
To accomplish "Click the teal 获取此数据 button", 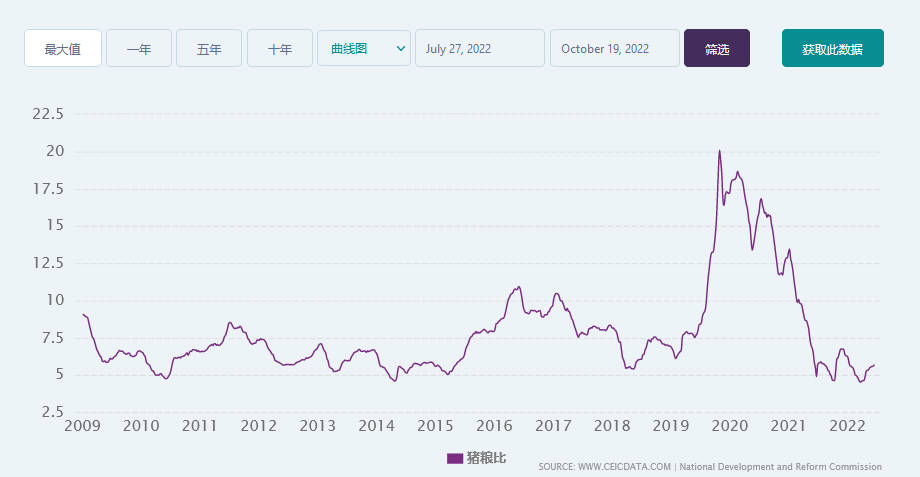I will click(832, 48).
